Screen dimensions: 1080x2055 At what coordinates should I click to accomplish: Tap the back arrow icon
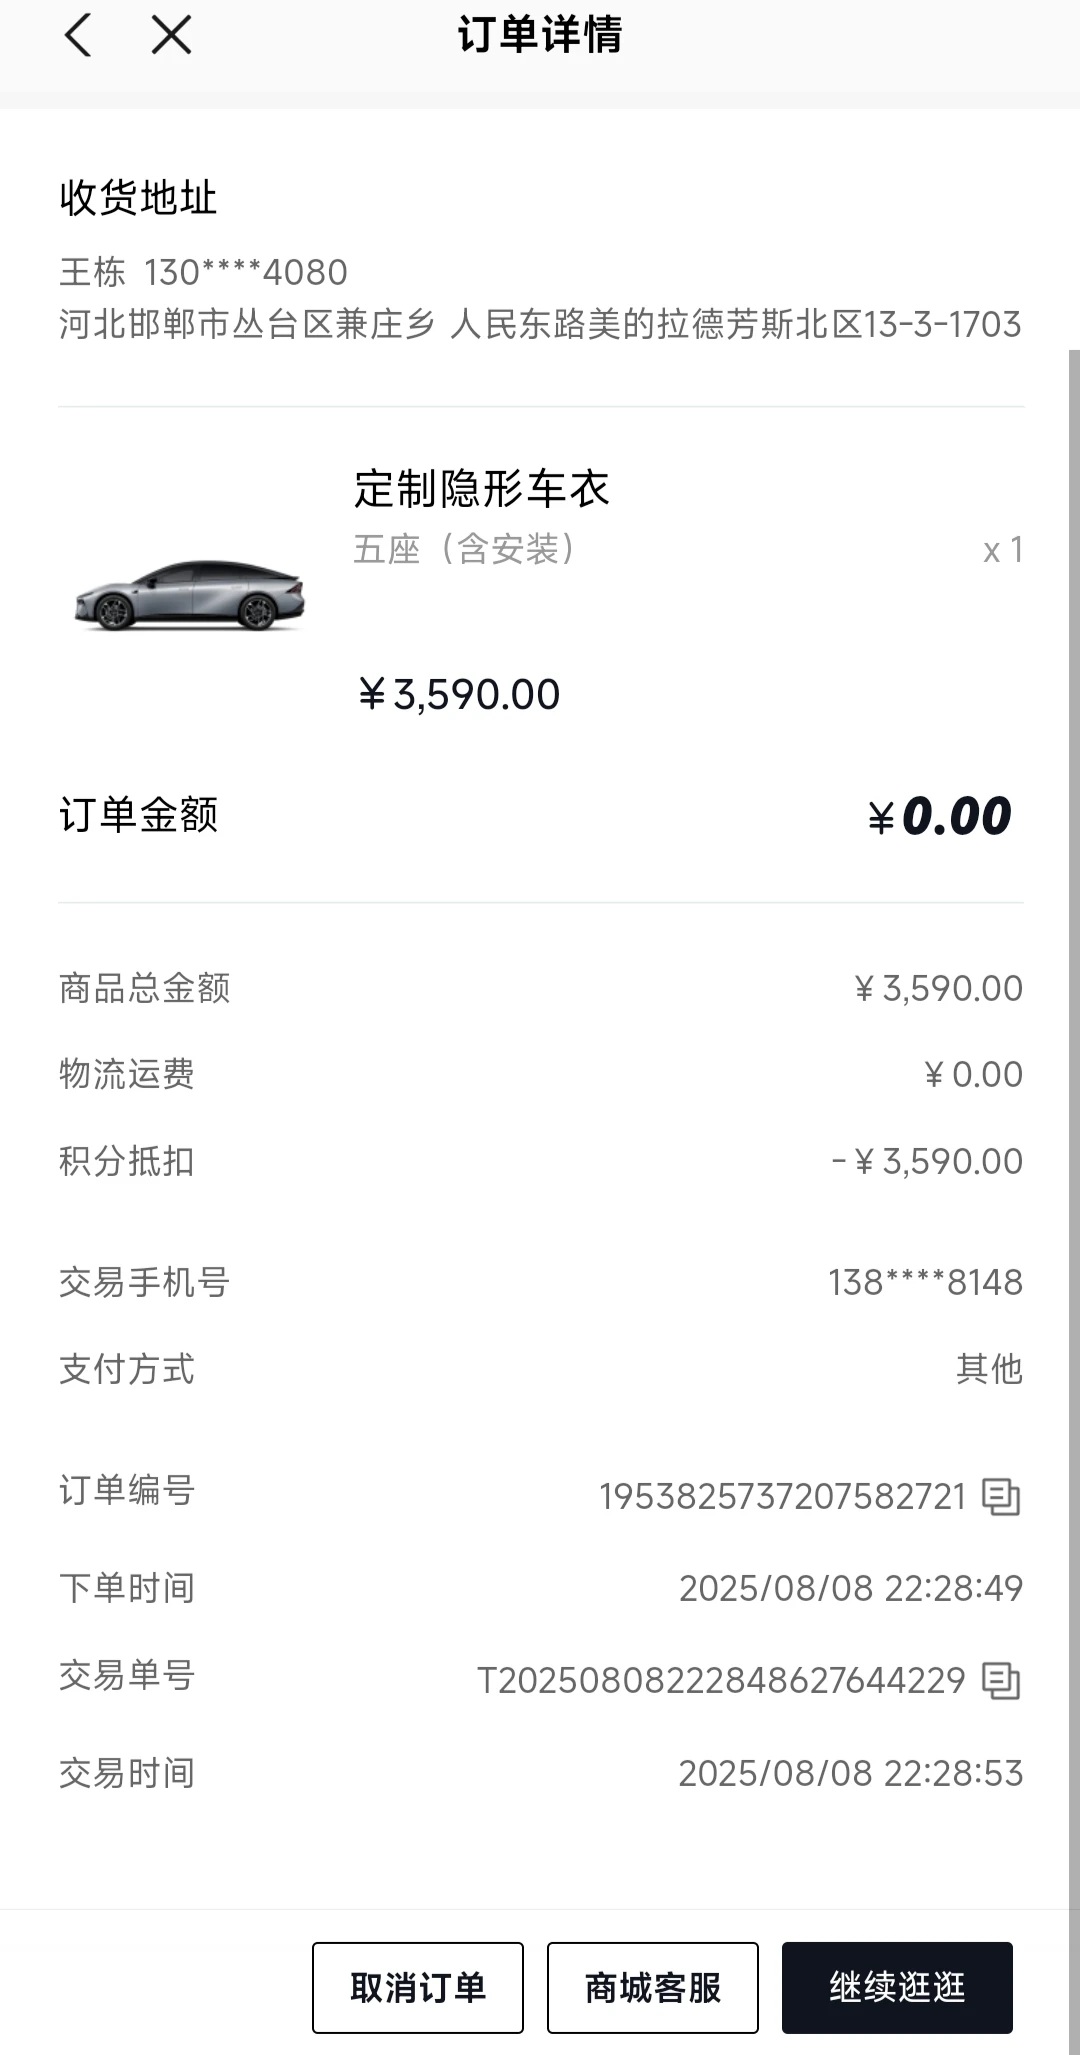[78, 35]
